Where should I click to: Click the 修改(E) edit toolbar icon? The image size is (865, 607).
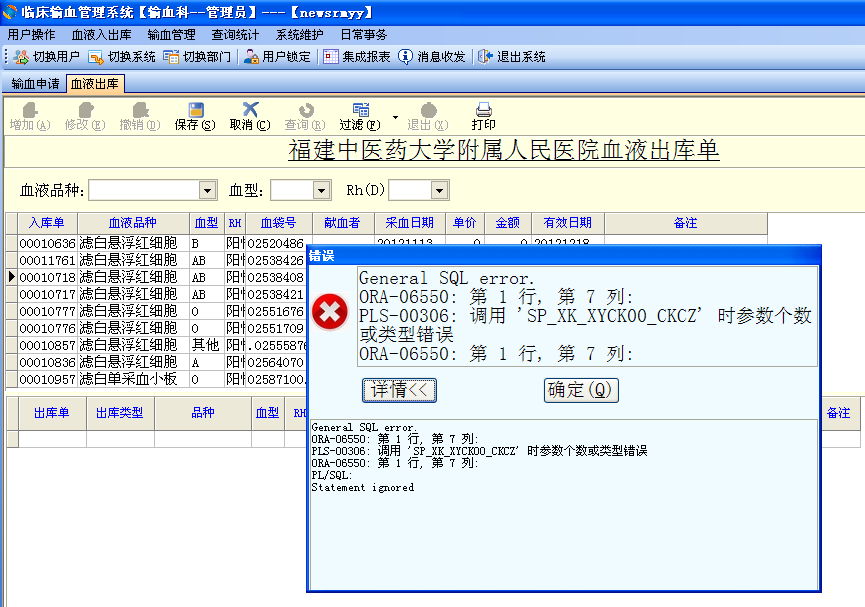[85, 109]
